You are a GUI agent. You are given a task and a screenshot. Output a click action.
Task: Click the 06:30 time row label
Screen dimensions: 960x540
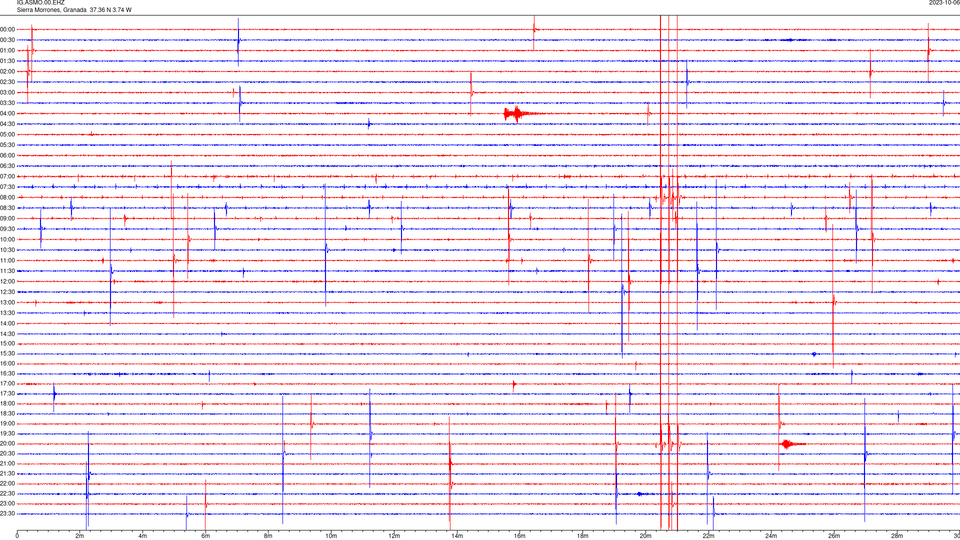click(7, 166)
